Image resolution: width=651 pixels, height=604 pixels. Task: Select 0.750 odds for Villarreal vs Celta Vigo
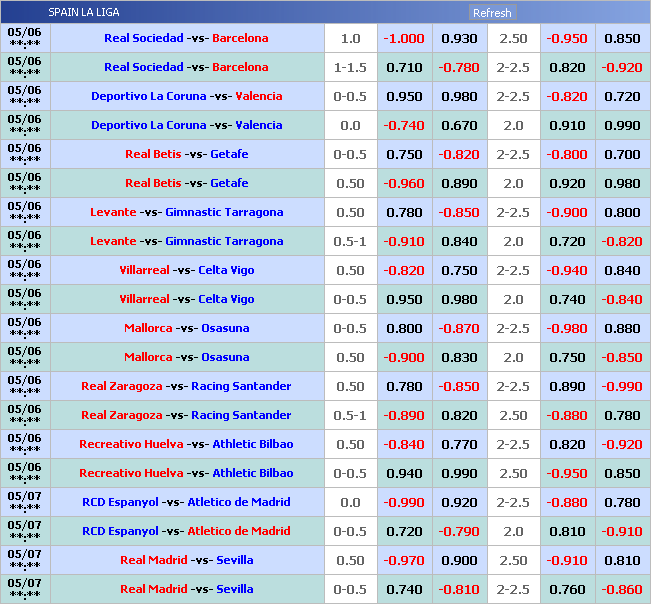[x=459, y=271]
